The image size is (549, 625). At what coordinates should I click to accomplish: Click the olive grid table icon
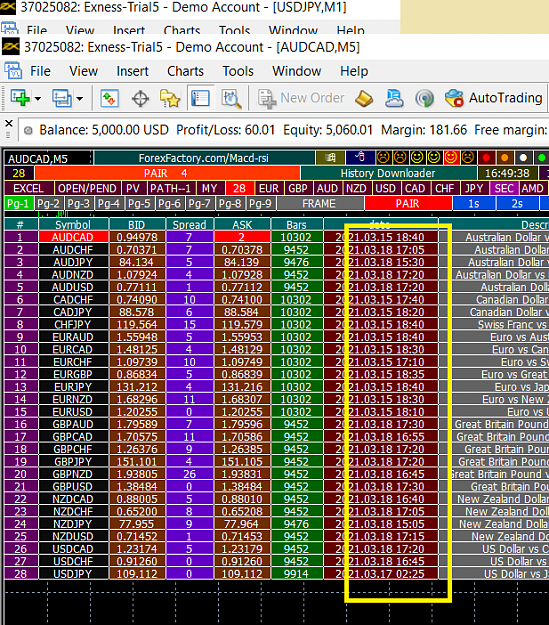click(331, 158)
